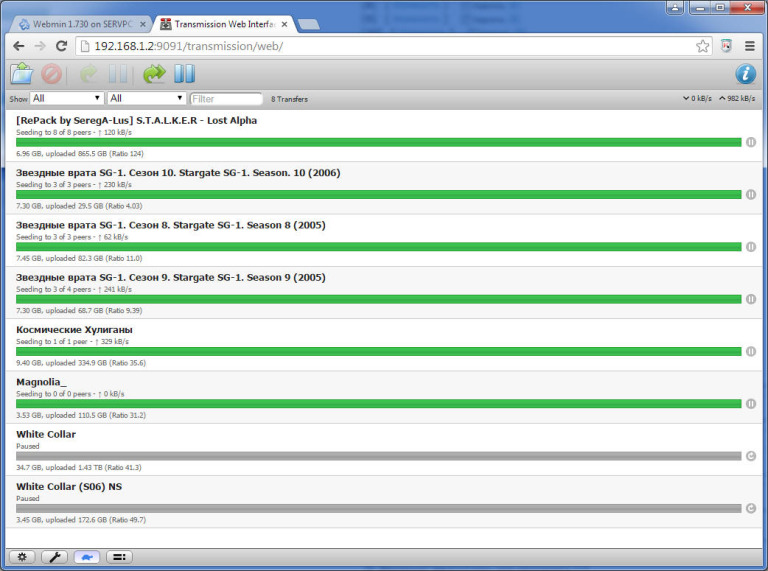
Task: Click Start selected torrents arrow icon
Action: tap(89, 74)
